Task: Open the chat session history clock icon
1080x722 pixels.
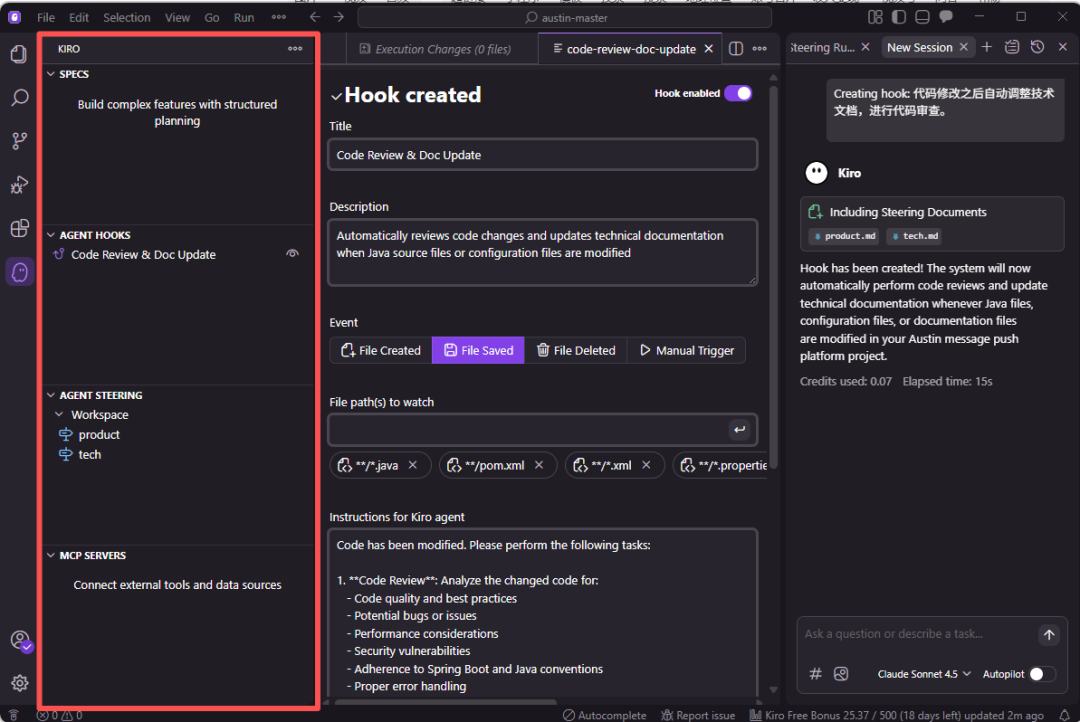Action: [x=1037, y=47]
